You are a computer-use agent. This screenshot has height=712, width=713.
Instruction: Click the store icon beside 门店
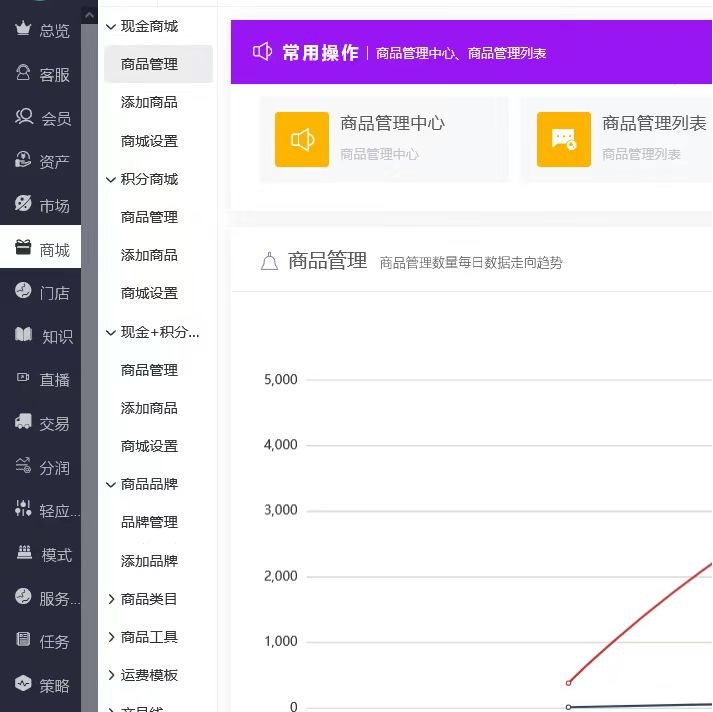point(23,290)
